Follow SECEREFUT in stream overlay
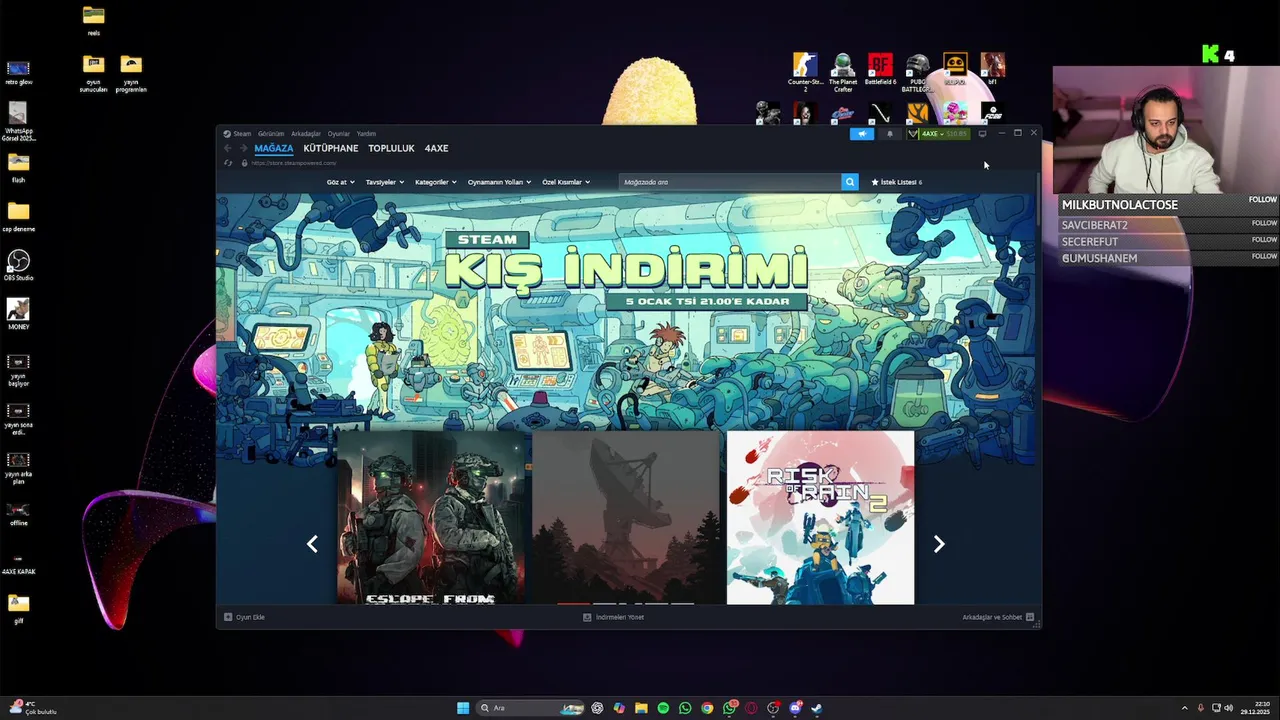Viewport: 1280px width, 720px height. (x=1264, y=240)
